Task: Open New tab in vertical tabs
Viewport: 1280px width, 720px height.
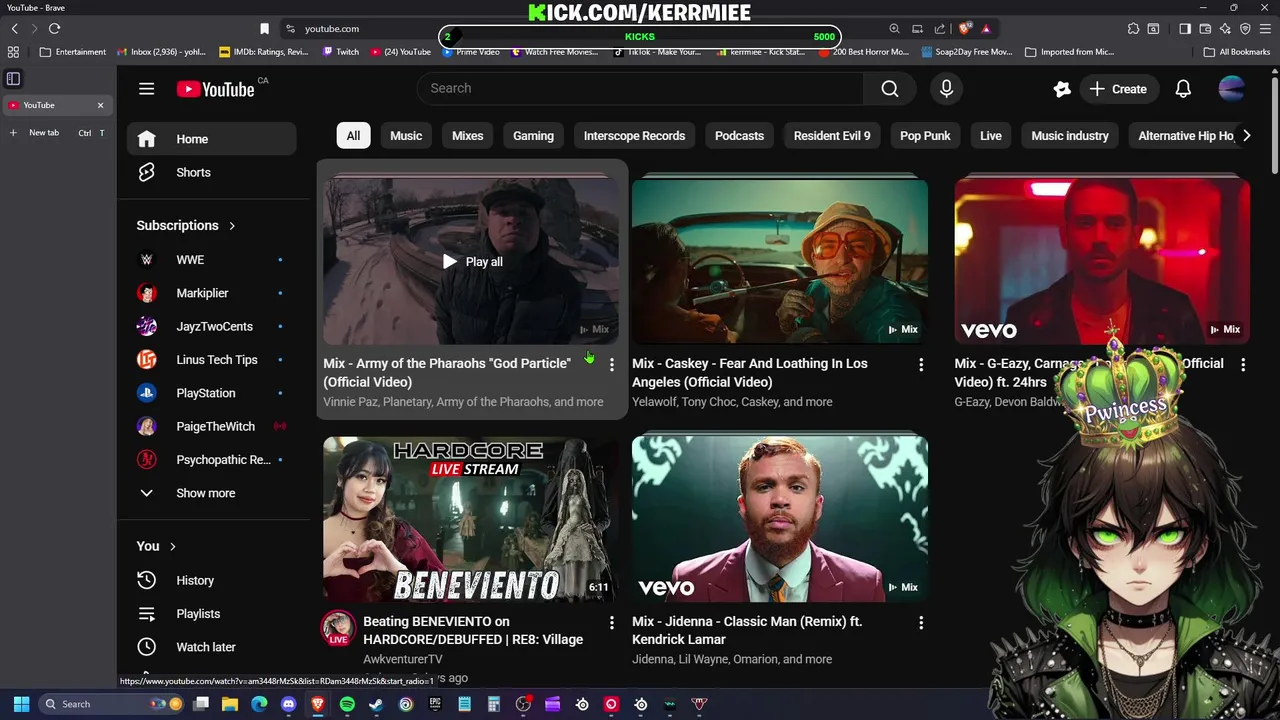Action: 57,133
